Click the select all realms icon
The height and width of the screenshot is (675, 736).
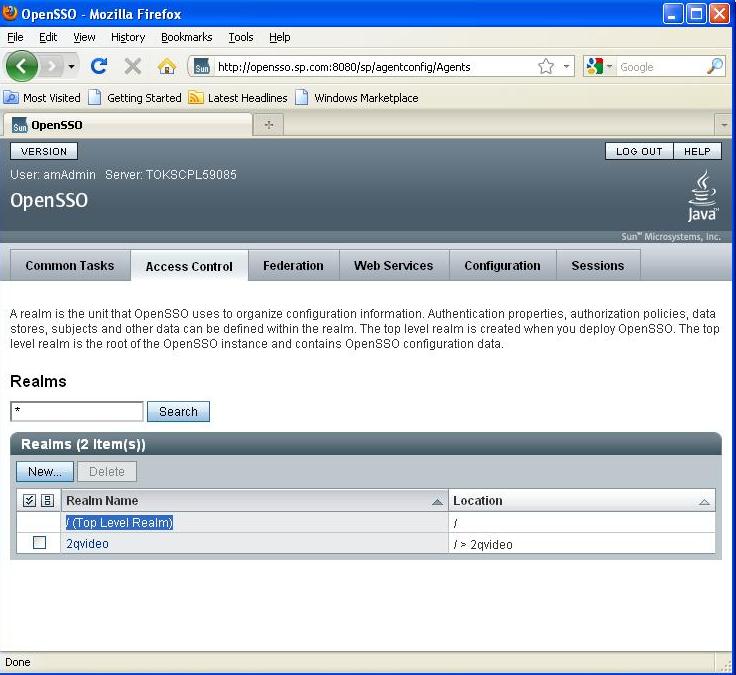coord(29,500)
